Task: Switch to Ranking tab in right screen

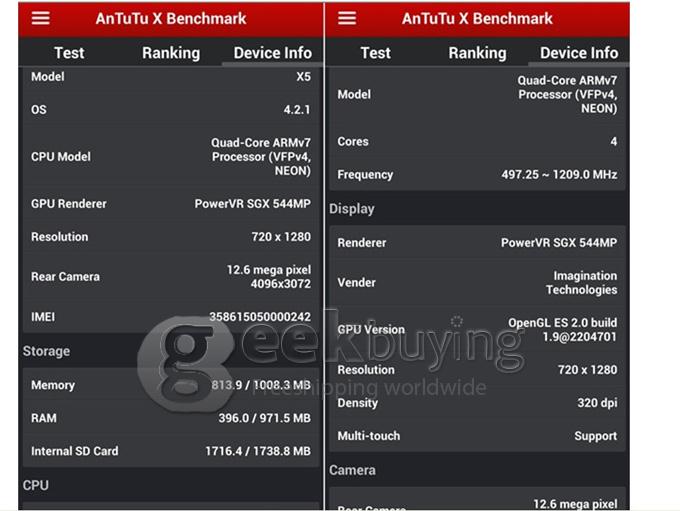Action: click(x=477, y=53)
